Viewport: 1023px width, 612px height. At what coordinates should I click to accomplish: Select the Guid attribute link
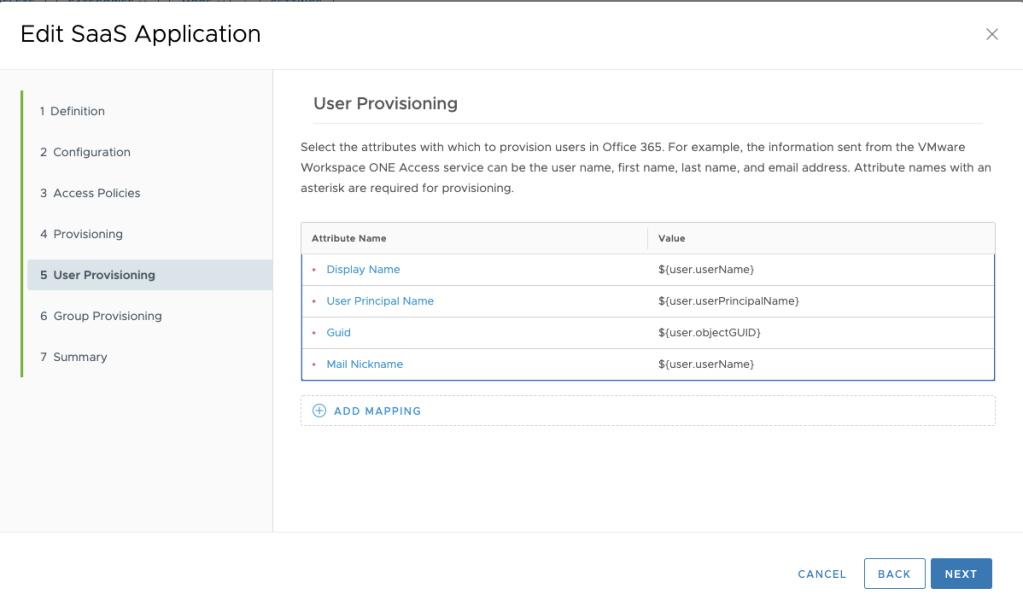point(338,333)
